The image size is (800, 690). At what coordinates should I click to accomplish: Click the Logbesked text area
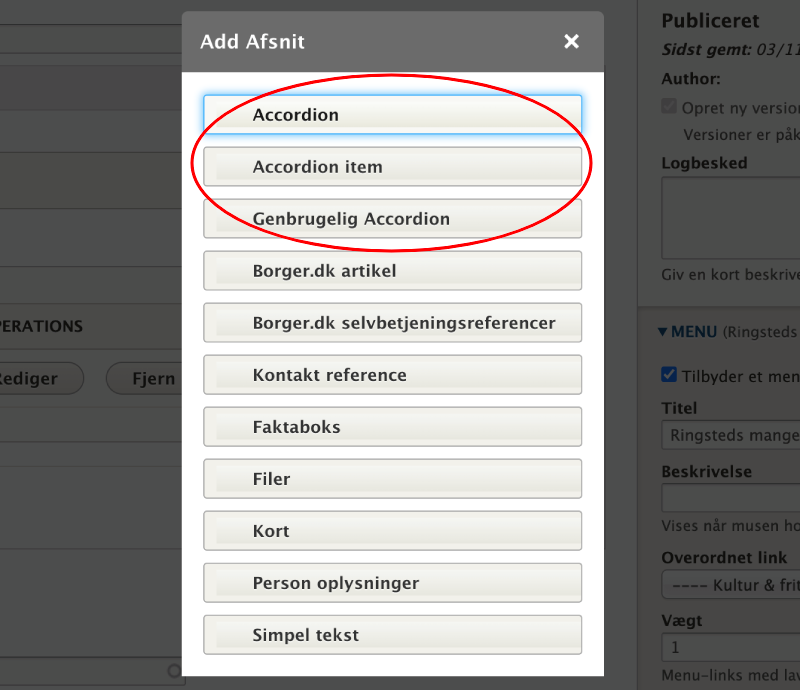(x=731, y=218)
